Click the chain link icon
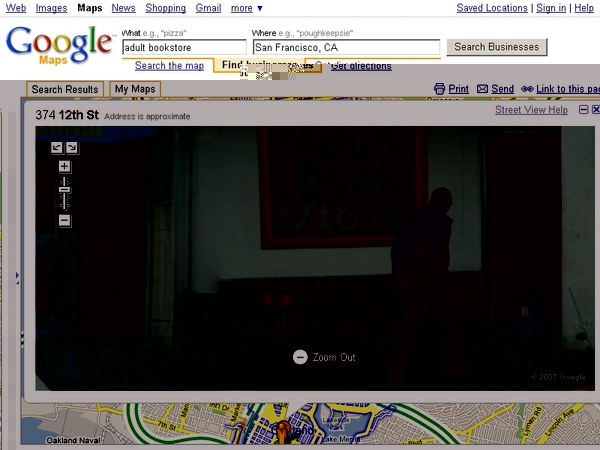 click(527, 89)
